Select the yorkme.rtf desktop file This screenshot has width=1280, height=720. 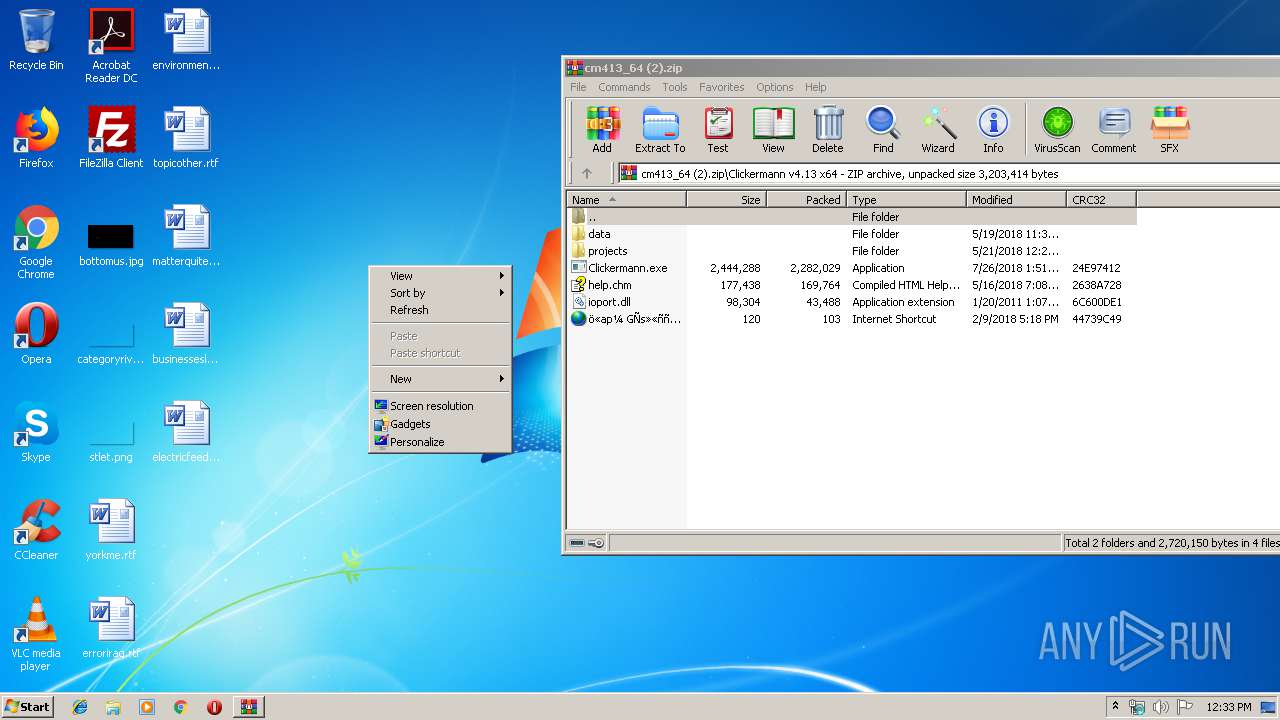(111, 530)
